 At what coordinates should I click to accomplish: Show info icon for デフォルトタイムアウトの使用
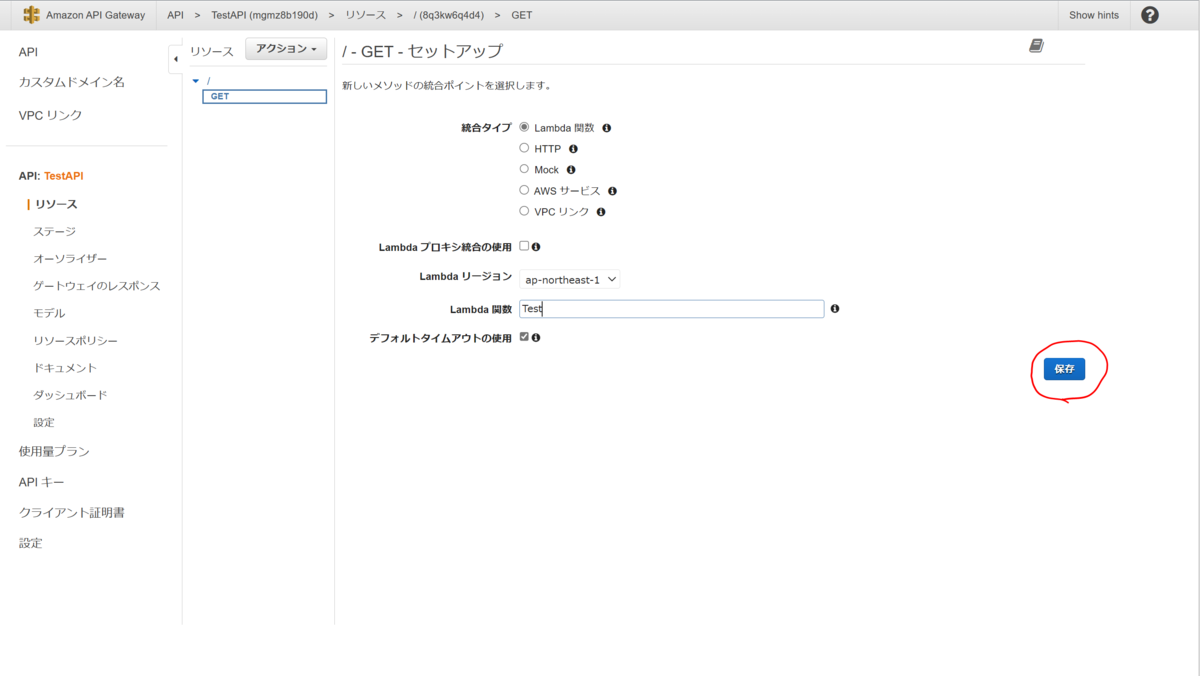point(536,338)
